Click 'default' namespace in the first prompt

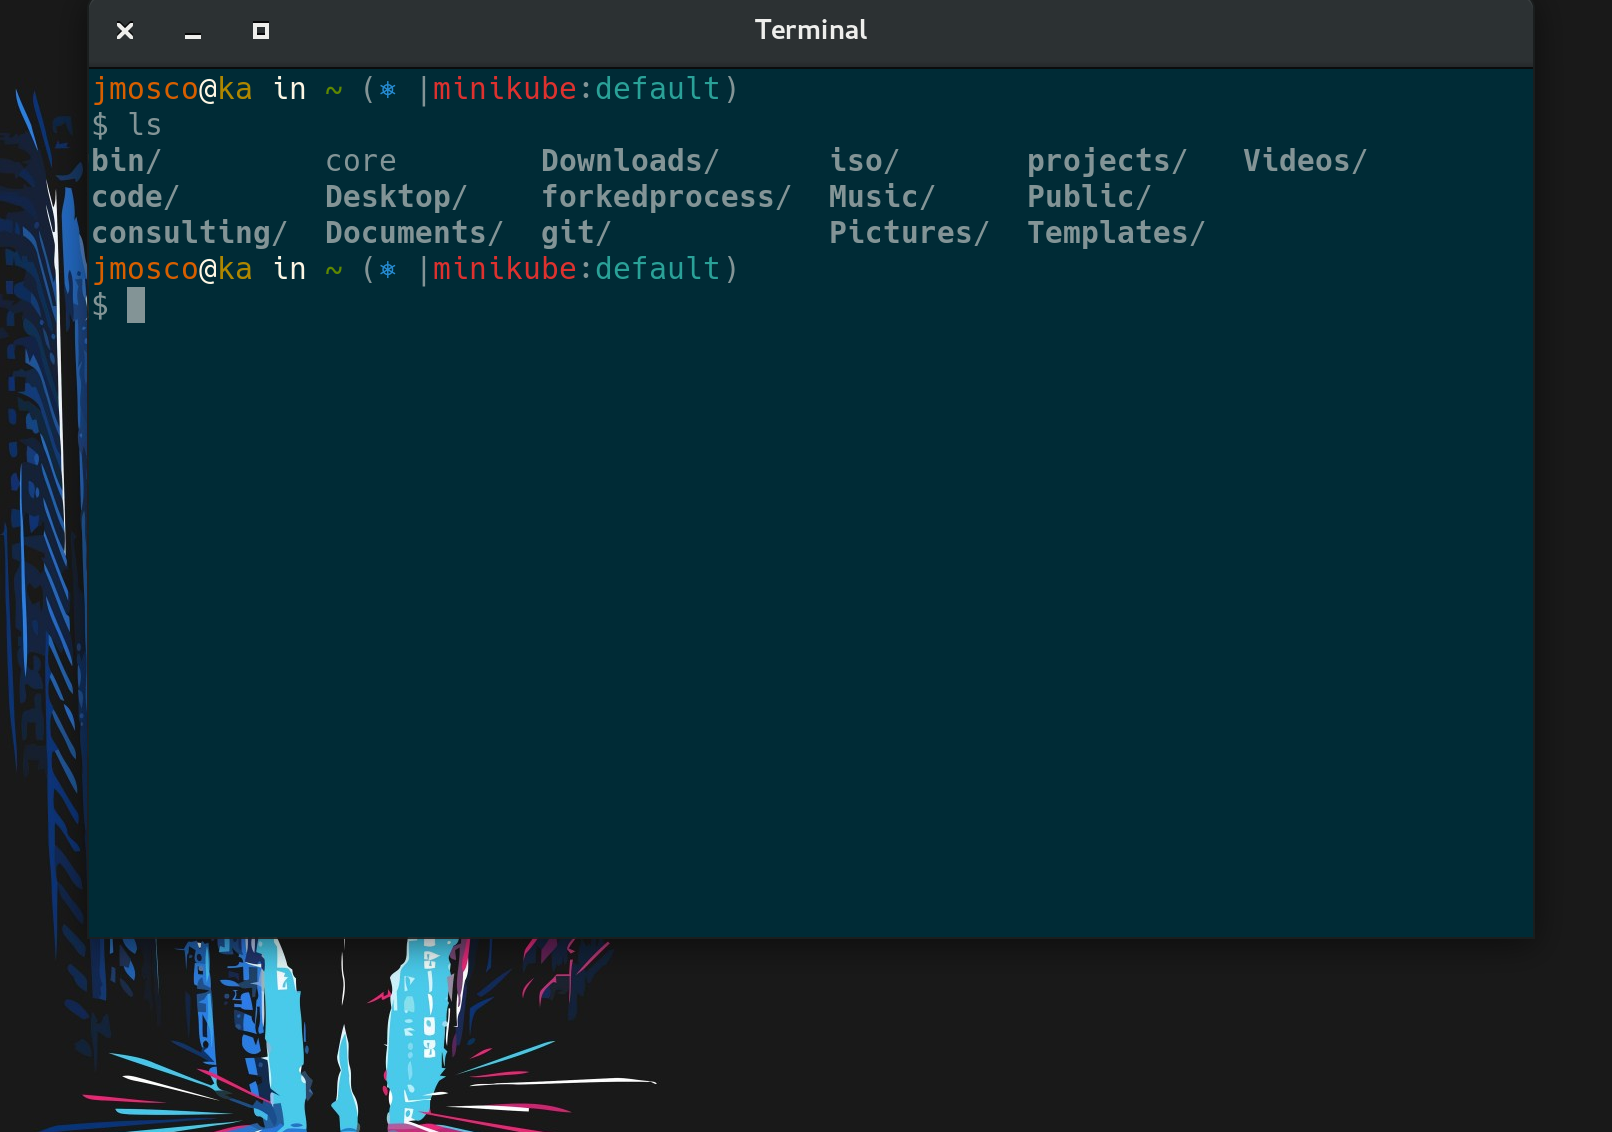coord(658,89)
